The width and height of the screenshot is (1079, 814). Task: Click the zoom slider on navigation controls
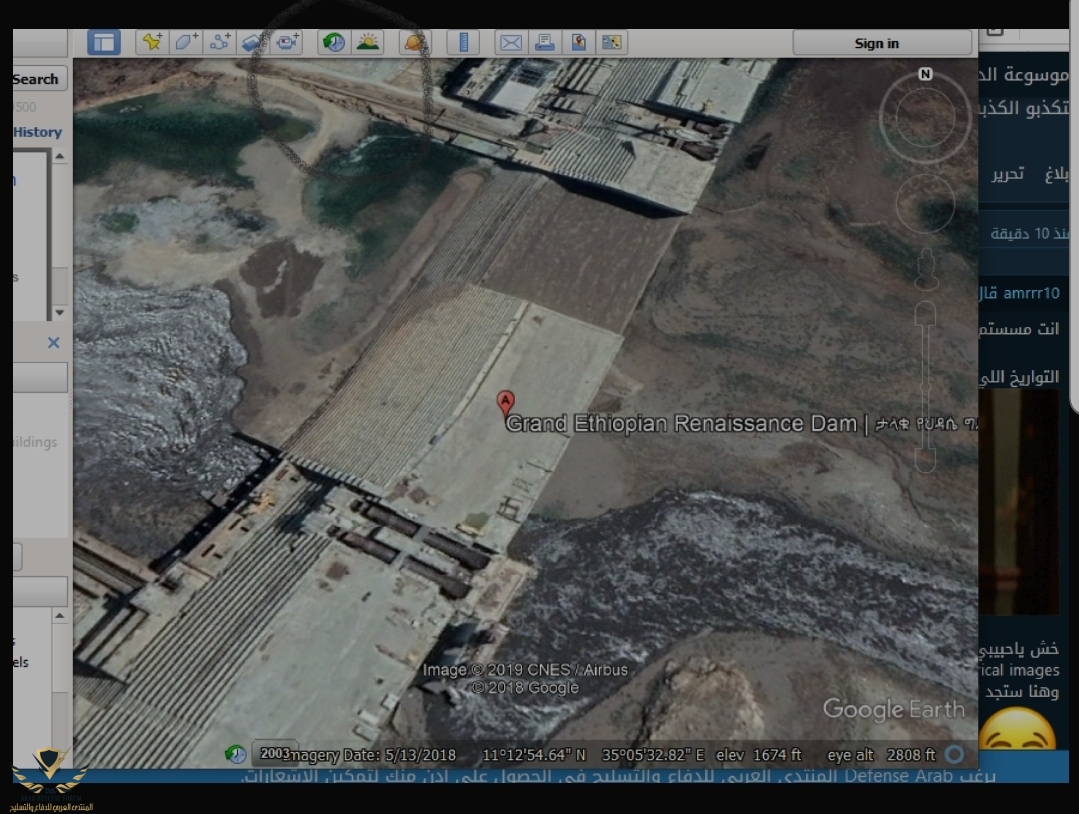coord(925,385)
